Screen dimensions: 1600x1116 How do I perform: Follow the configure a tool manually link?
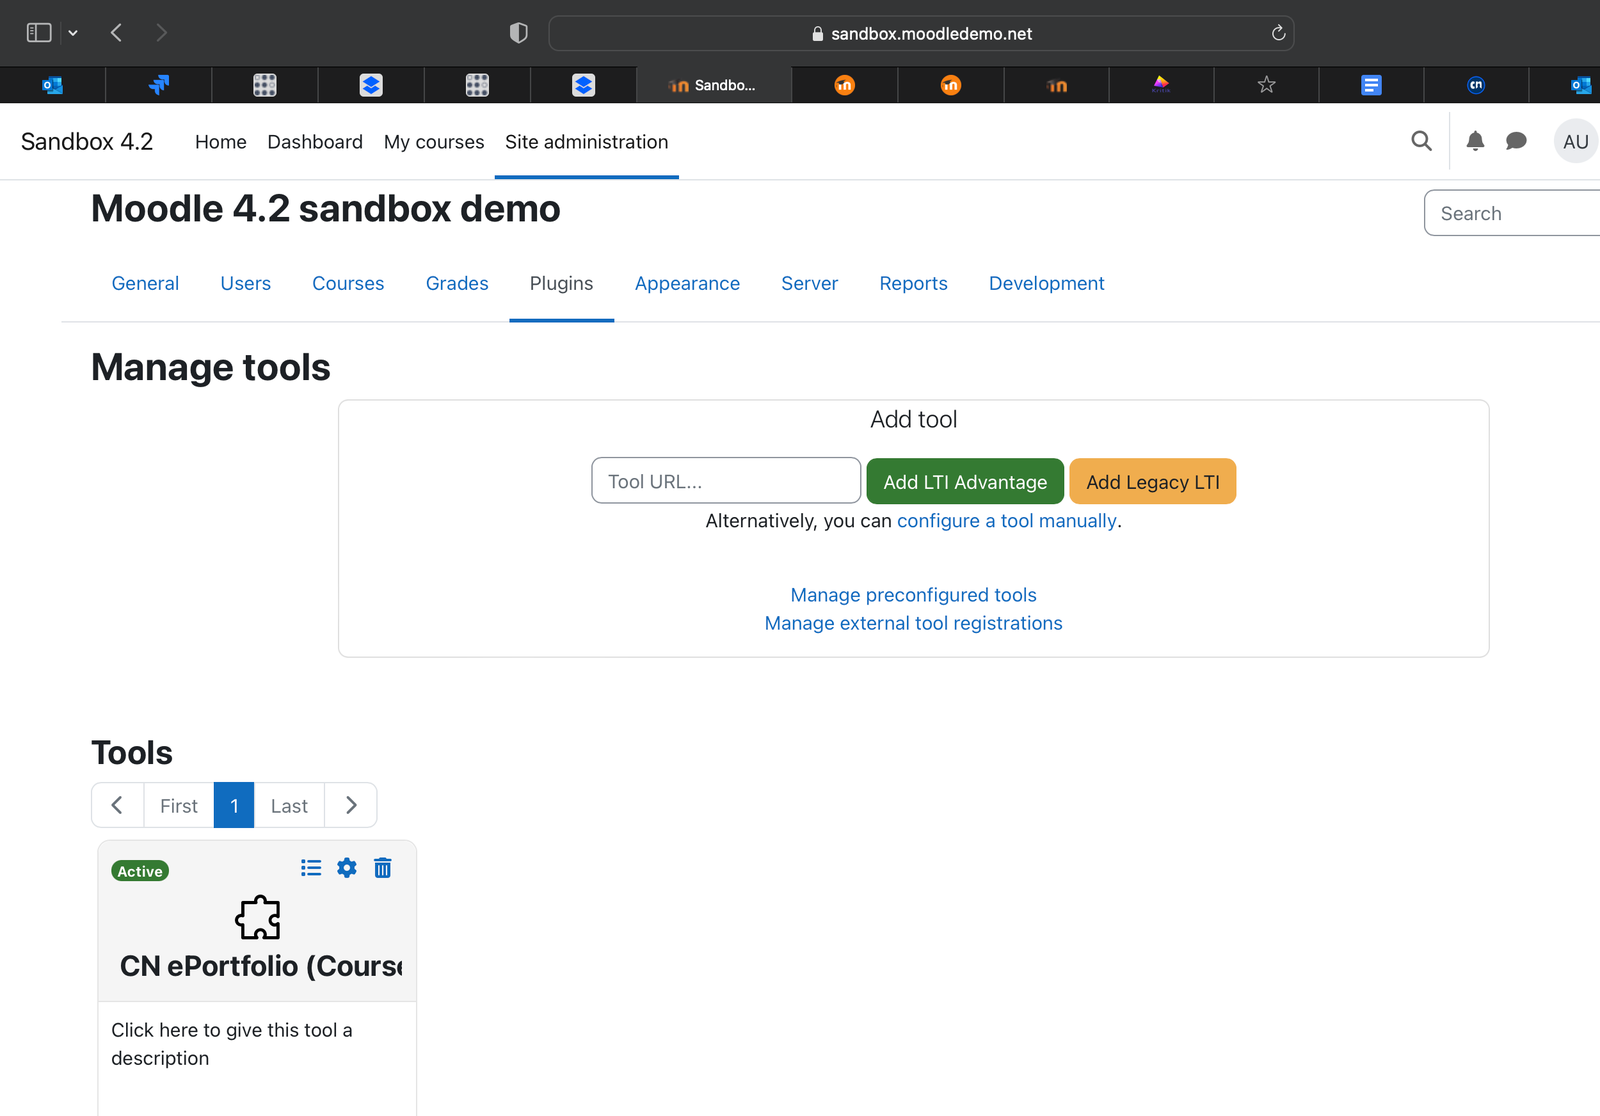1007,521
